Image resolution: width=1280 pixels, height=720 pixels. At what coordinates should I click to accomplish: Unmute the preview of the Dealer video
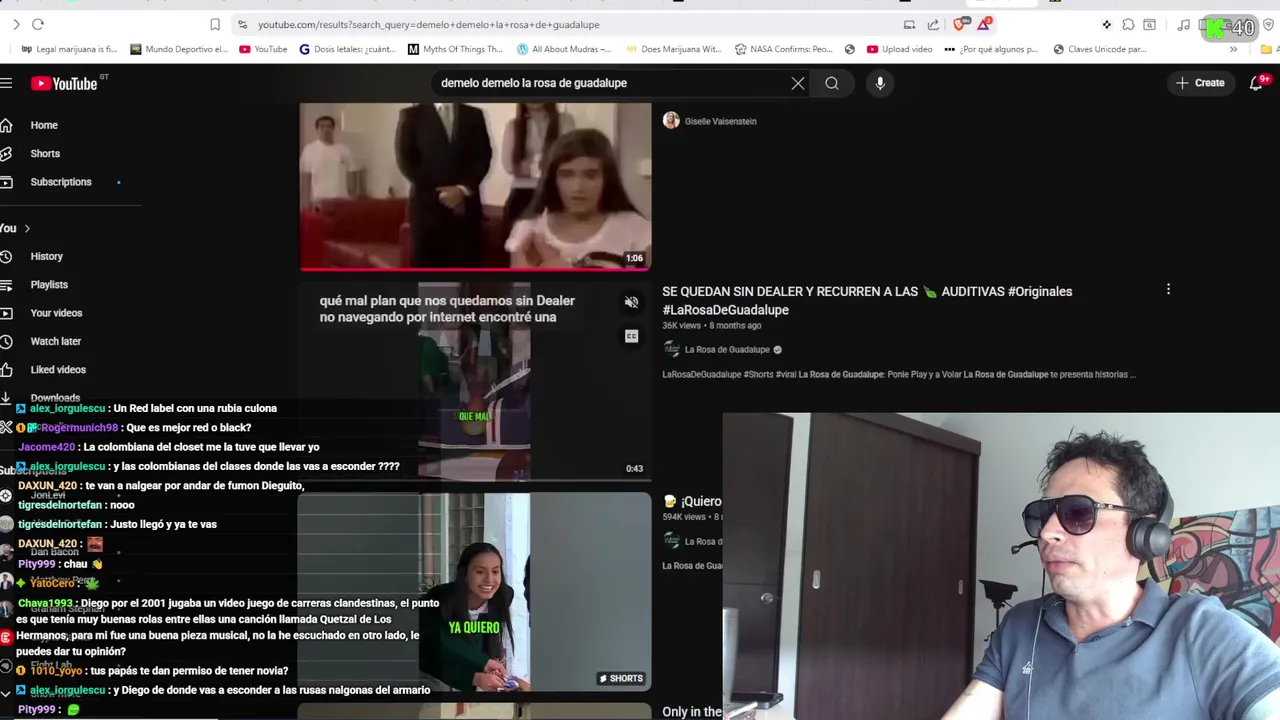click(x=631, y=302)
